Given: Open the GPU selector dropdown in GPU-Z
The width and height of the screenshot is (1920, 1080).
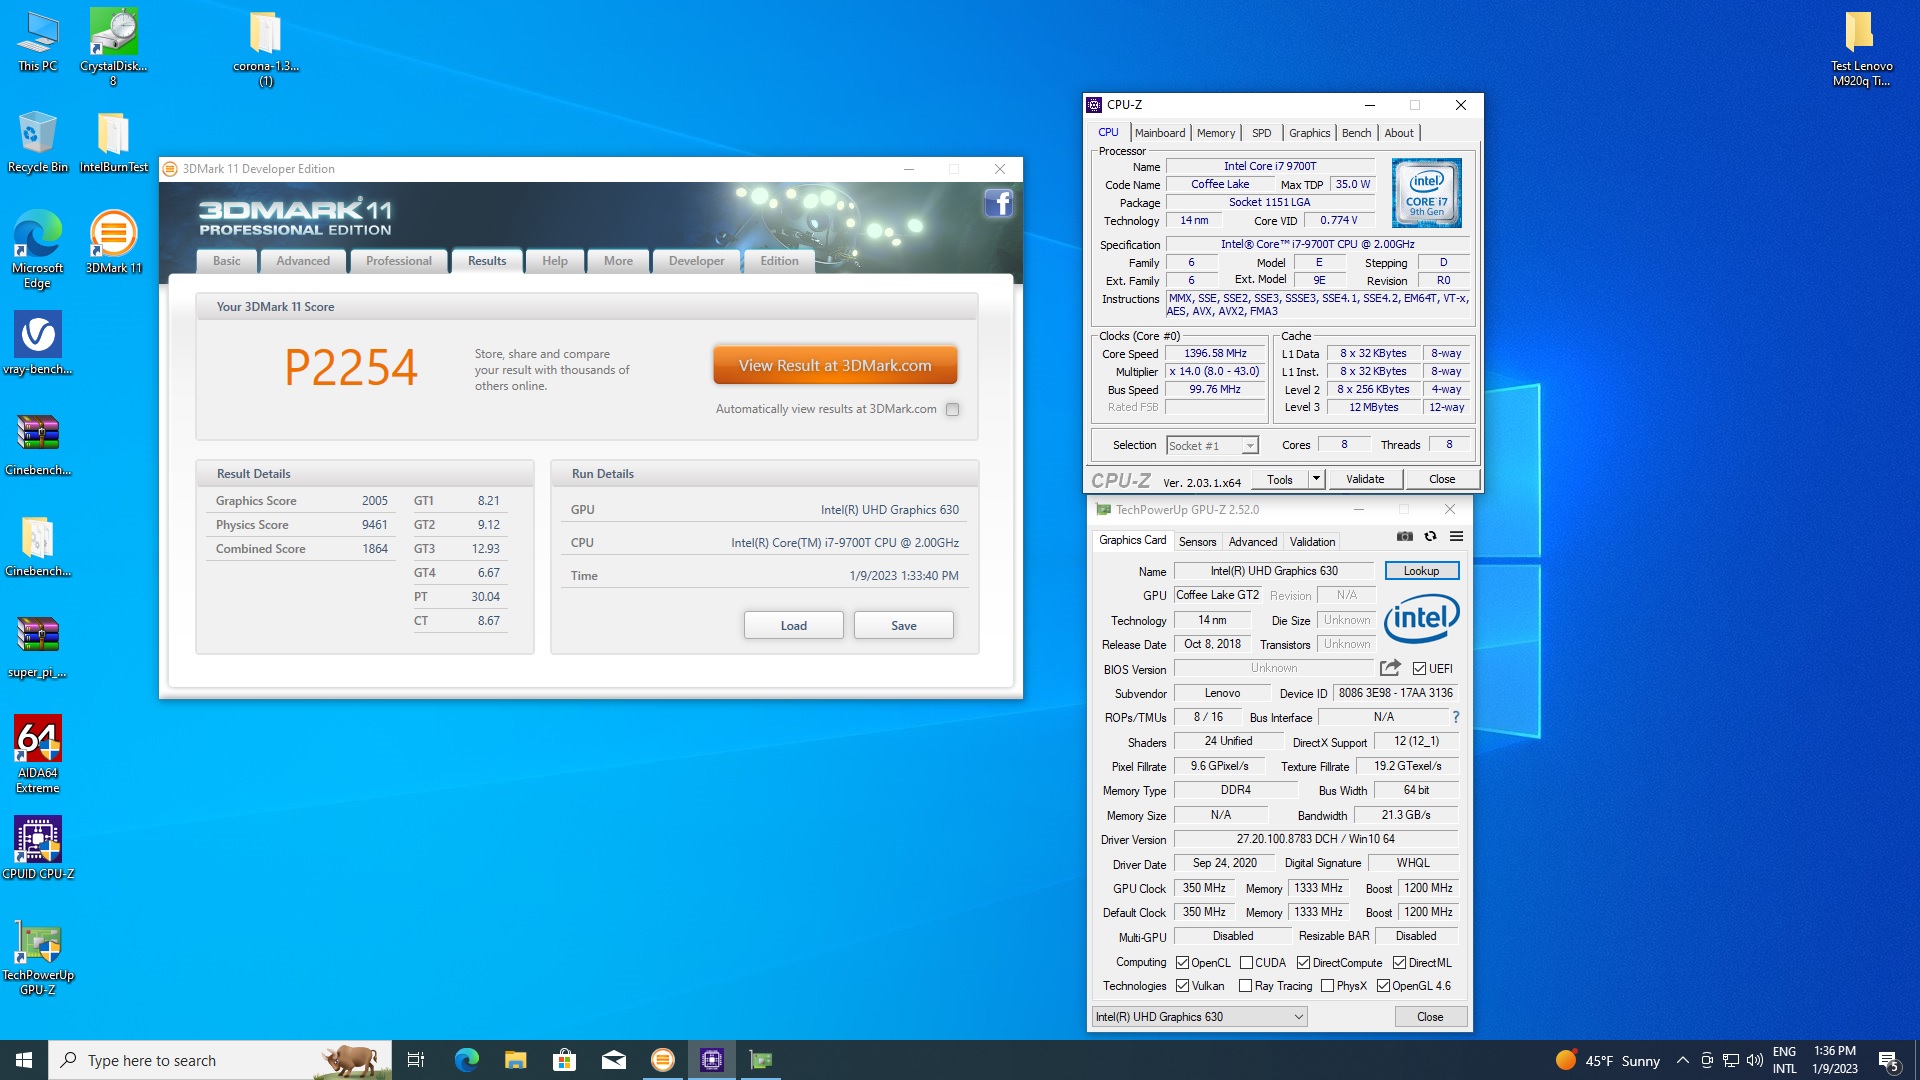Looking at the screenshot, I should coord(1199,1017).
